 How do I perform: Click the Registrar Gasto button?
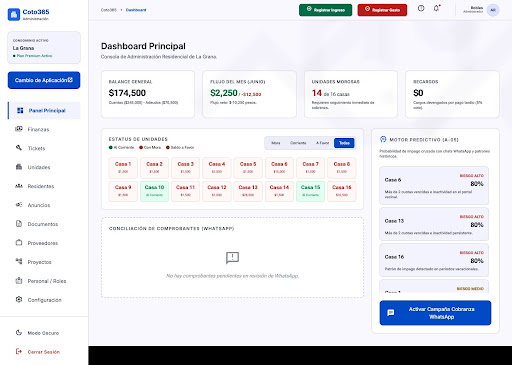(x=382, y=10)
